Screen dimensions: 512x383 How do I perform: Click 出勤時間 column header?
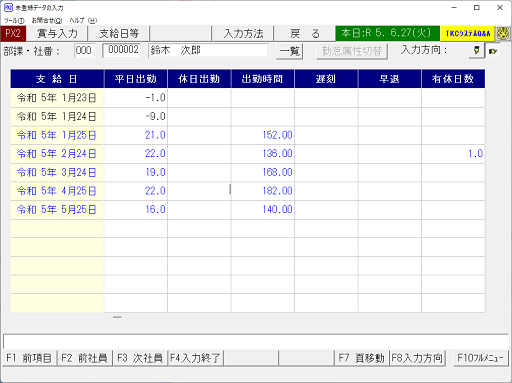coord(263,79)
